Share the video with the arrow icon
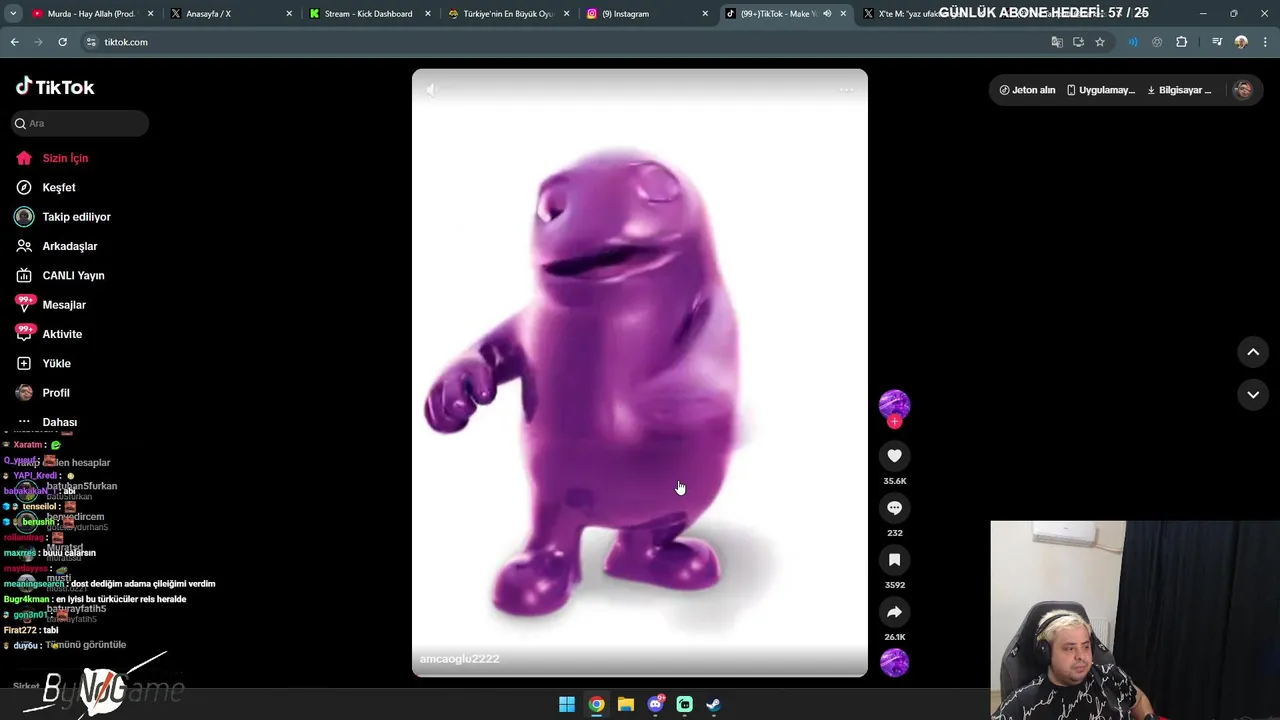Viewport: 1280px width, 720px height. coord(894,612)
